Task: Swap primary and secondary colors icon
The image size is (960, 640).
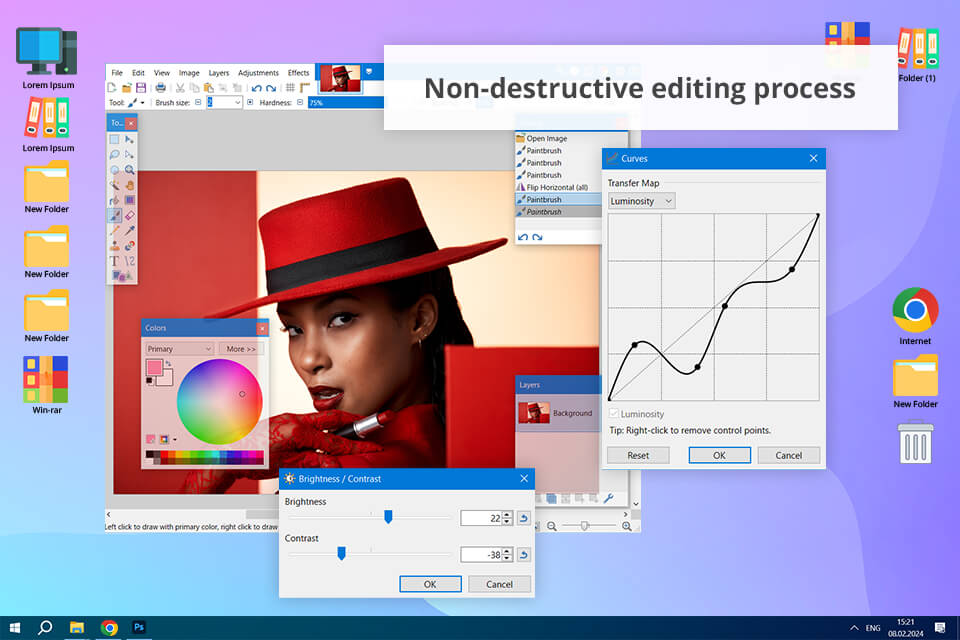Action: [x=168, y=364]
